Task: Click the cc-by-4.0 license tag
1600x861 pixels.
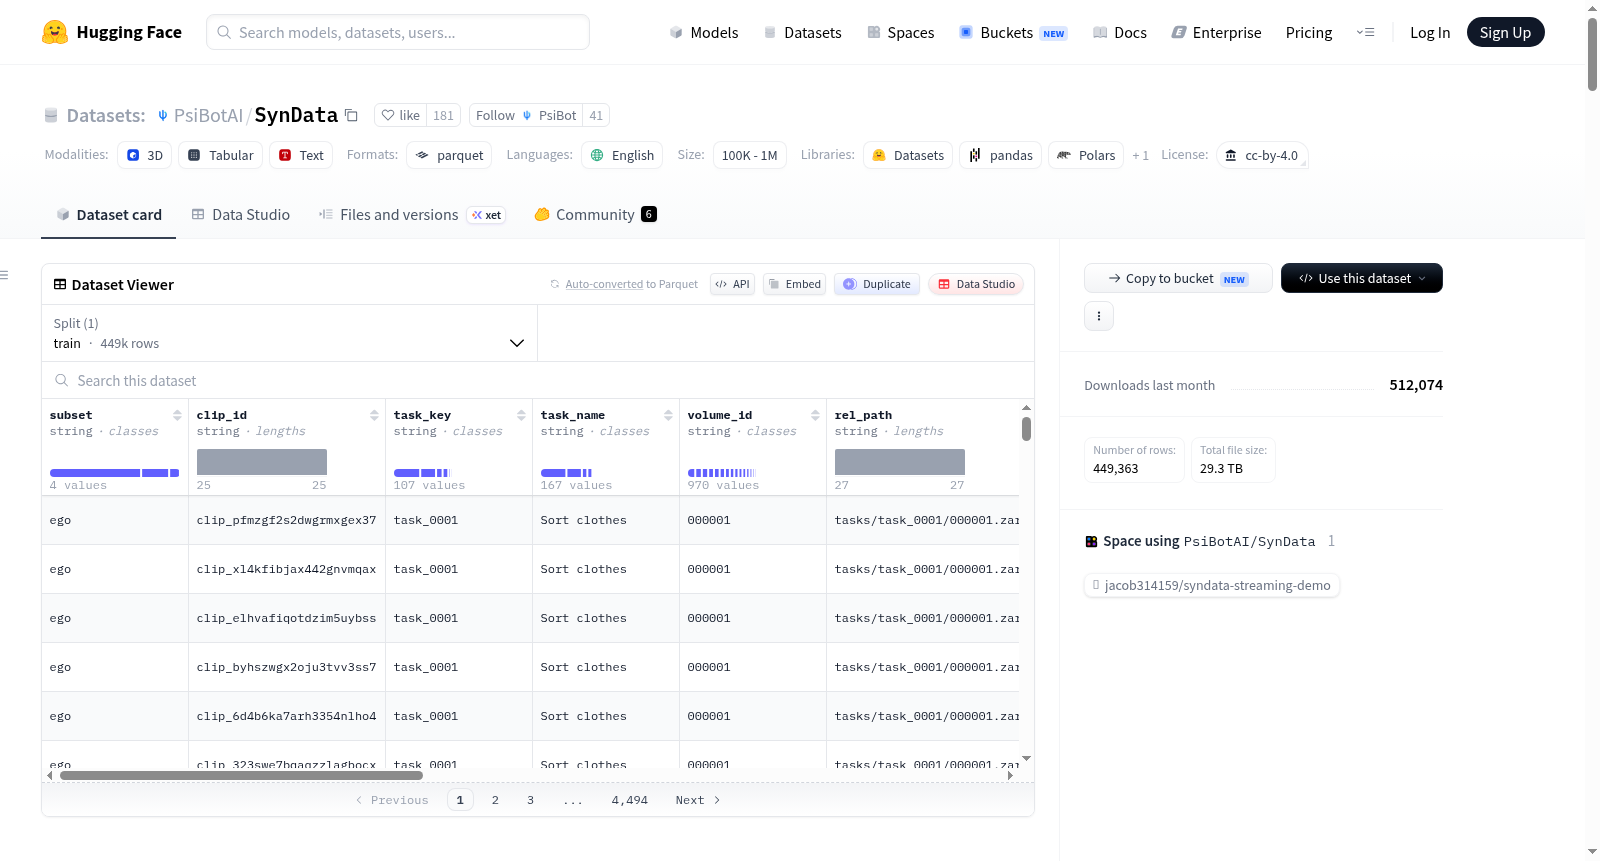Action: (x=1262, y=155)
